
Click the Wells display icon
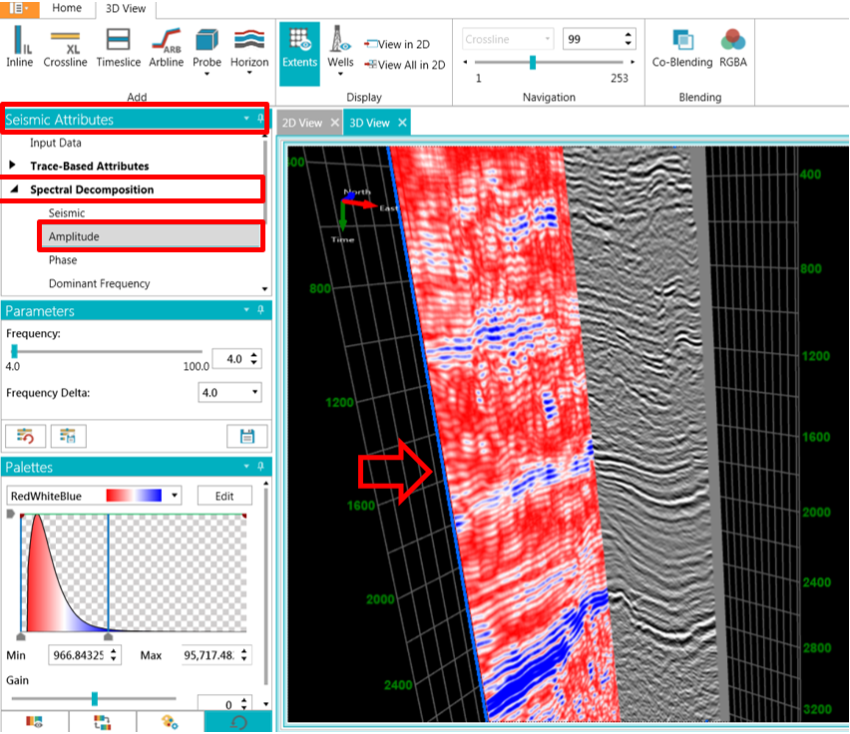[x=340, y=46]
